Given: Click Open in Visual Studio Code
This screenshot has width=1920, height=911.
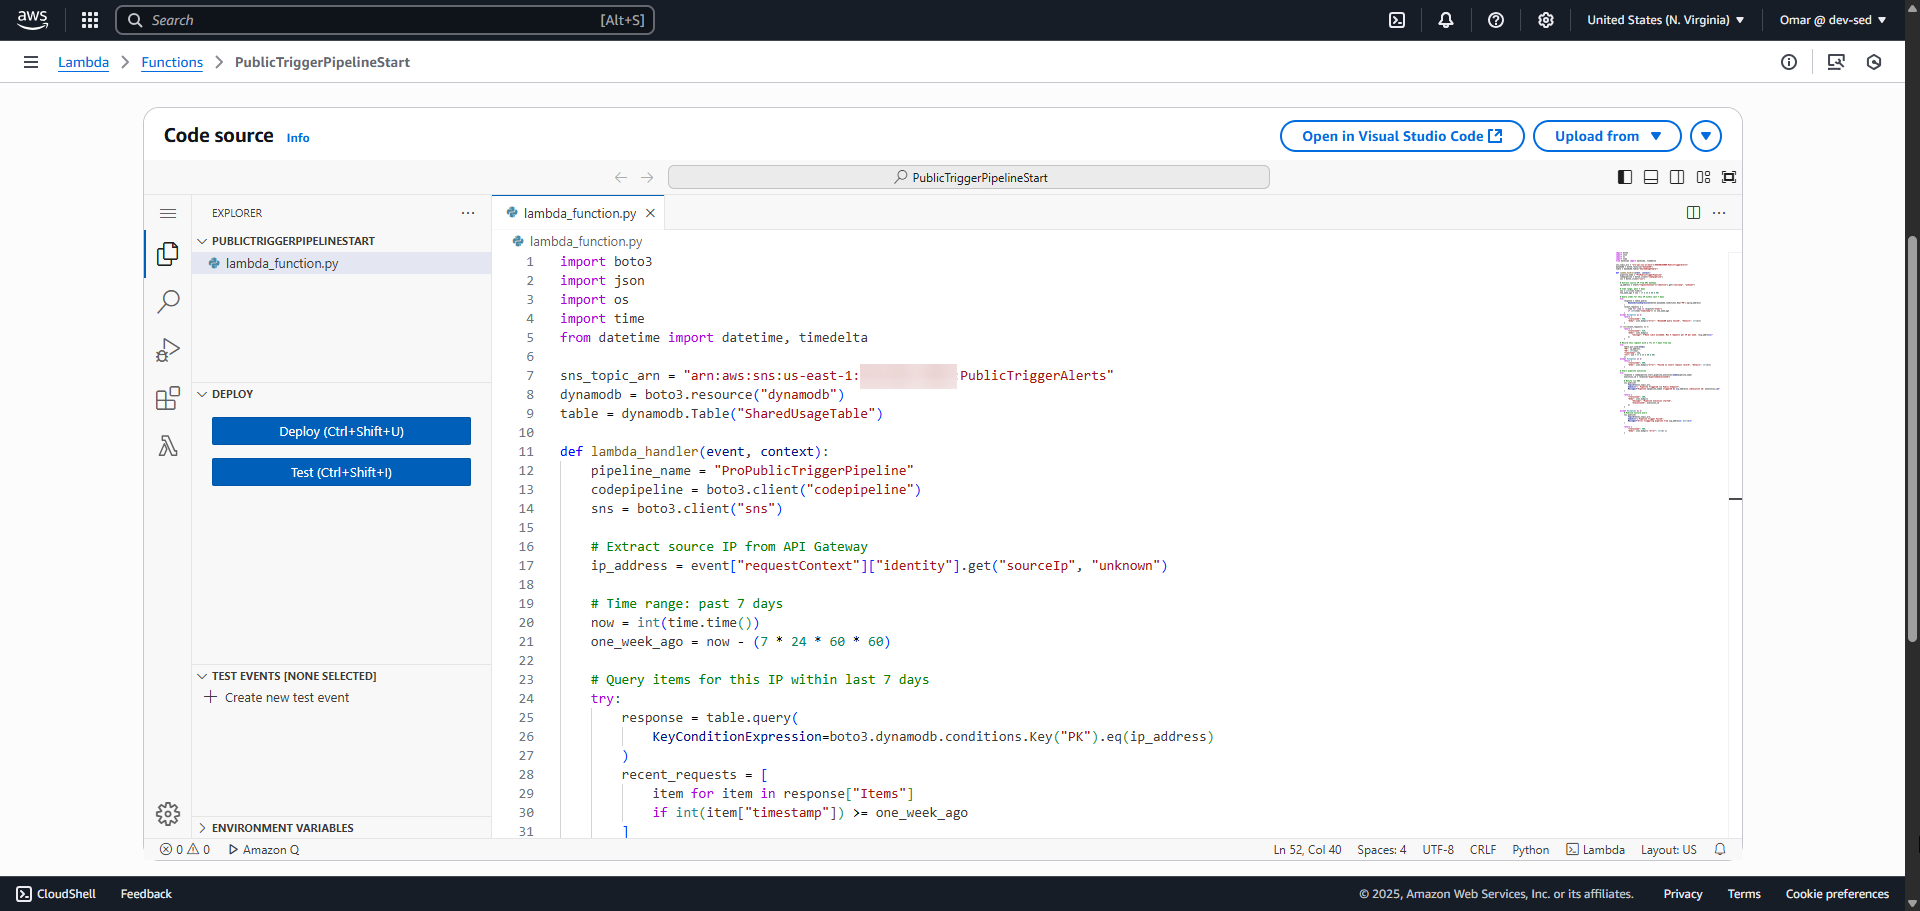Looking at the screenshot, I should point(1402,136).
